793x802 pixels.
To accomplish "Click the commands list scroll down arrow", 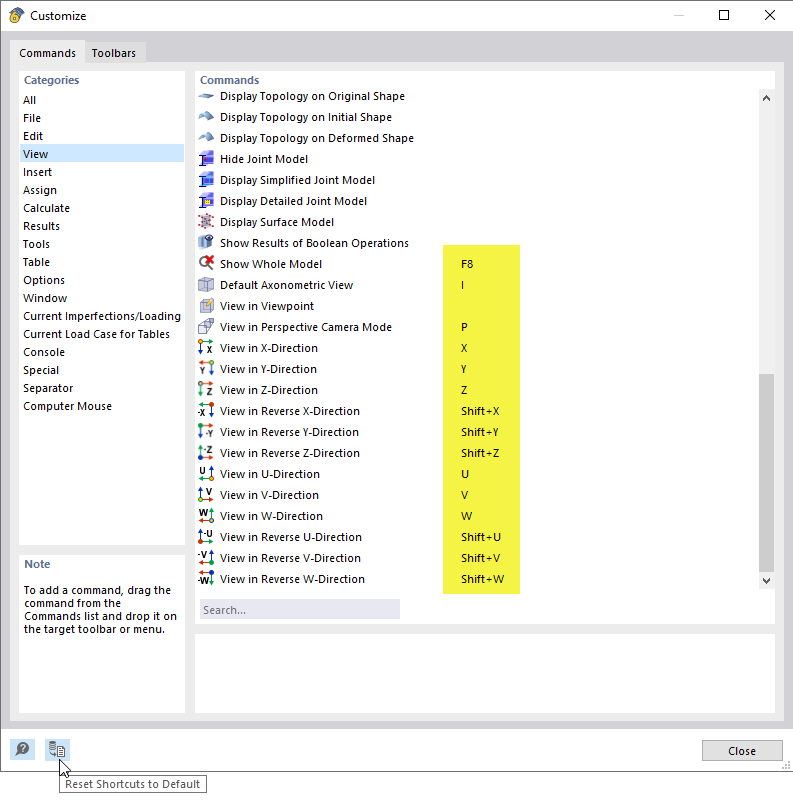I will point(766,581).
